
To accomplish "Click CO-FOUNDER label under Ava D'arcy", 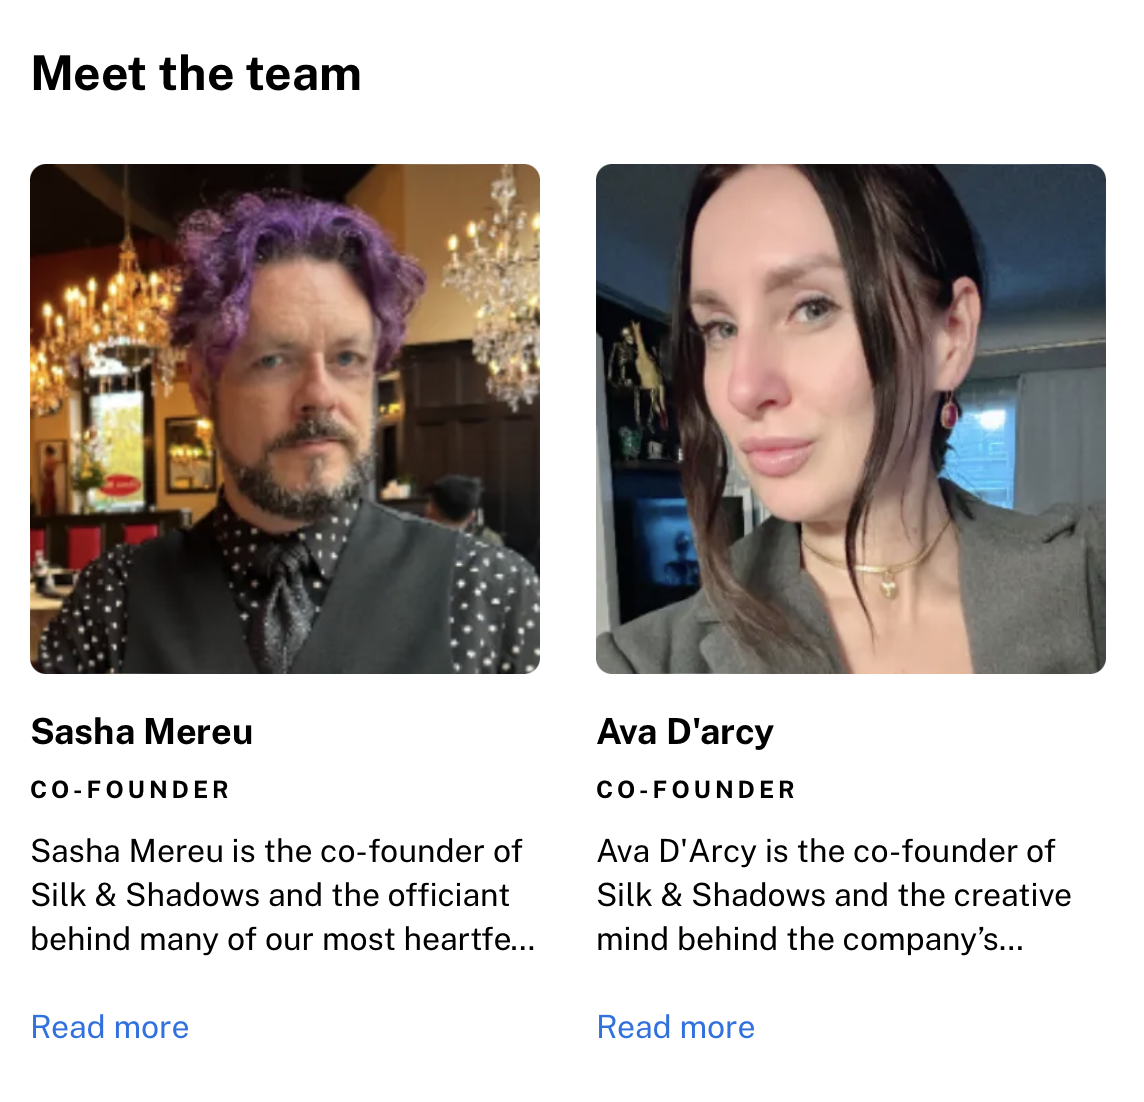I will [697, 790].
